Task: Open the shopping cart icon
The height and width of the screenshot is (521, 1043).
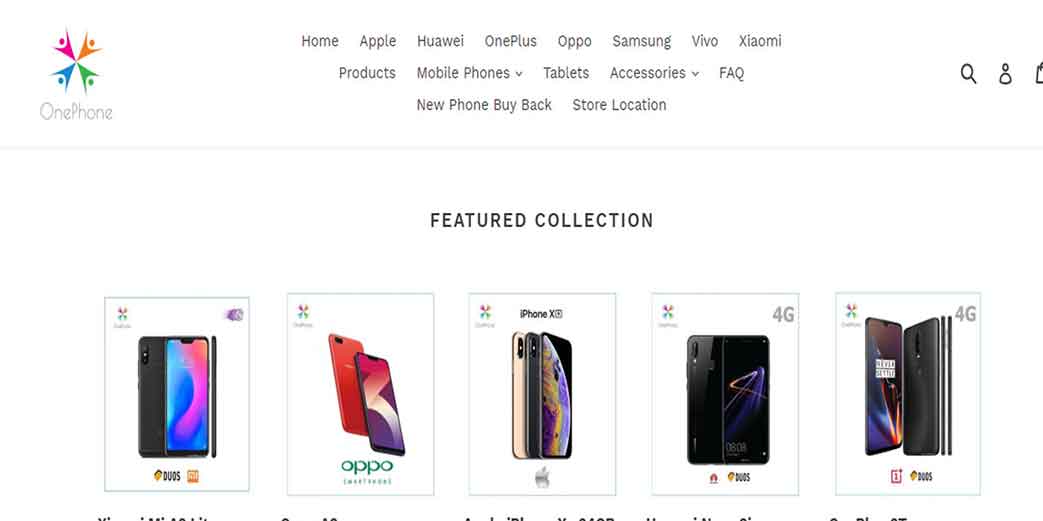Action: (x=1037, y=73)
